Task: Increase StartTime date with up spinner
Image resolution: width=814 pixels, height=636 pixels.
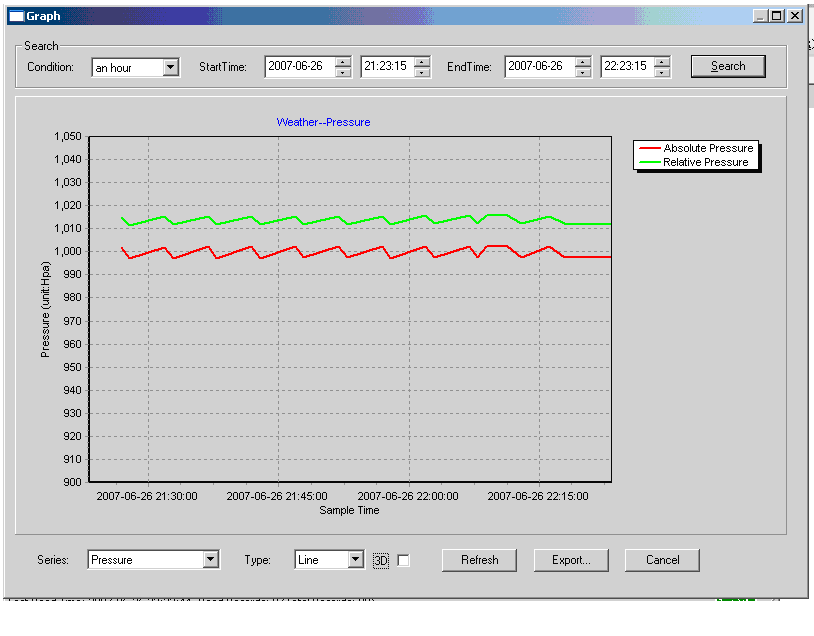Action: 343,62
